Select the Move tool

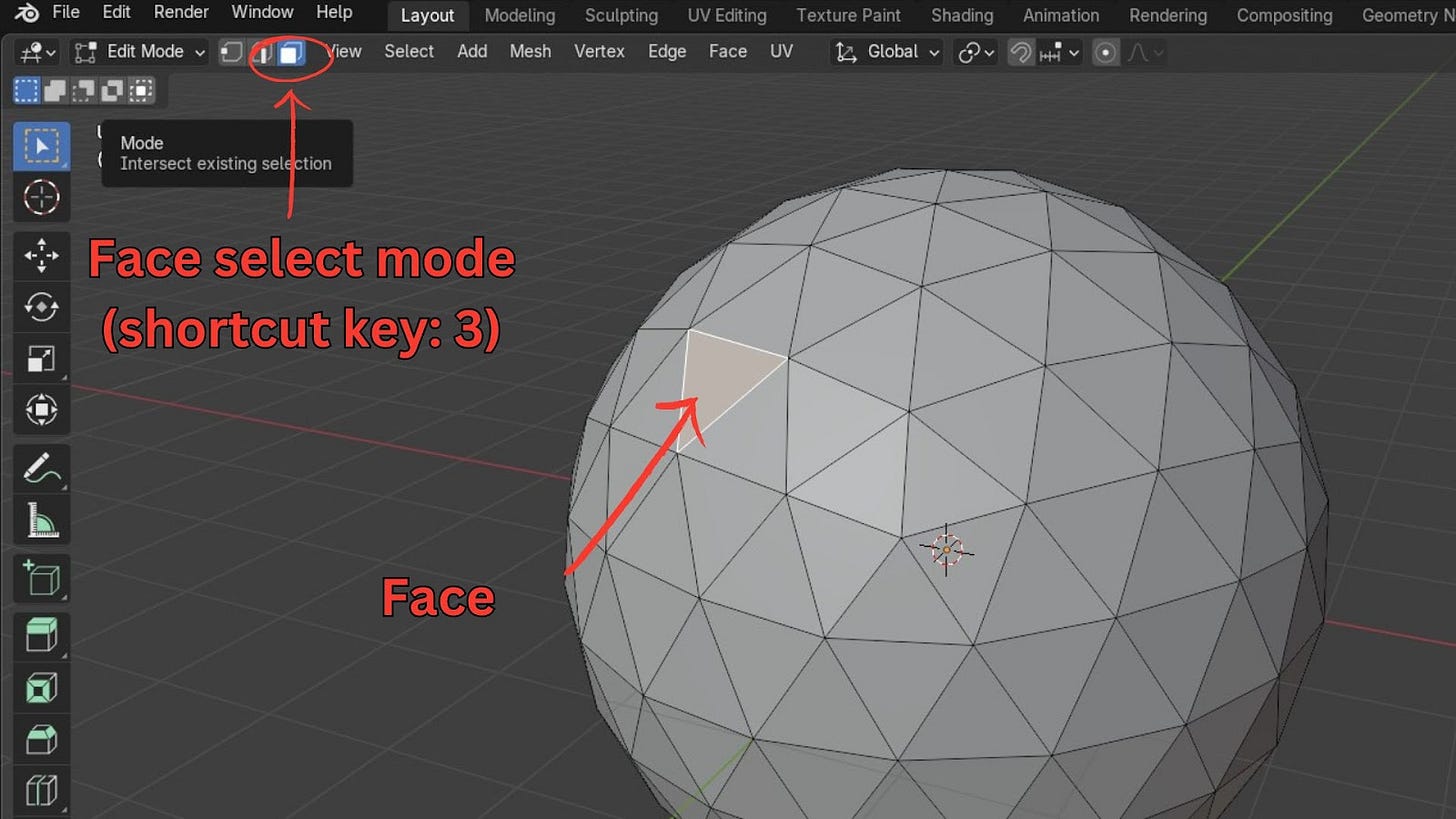tap(41, 256)
